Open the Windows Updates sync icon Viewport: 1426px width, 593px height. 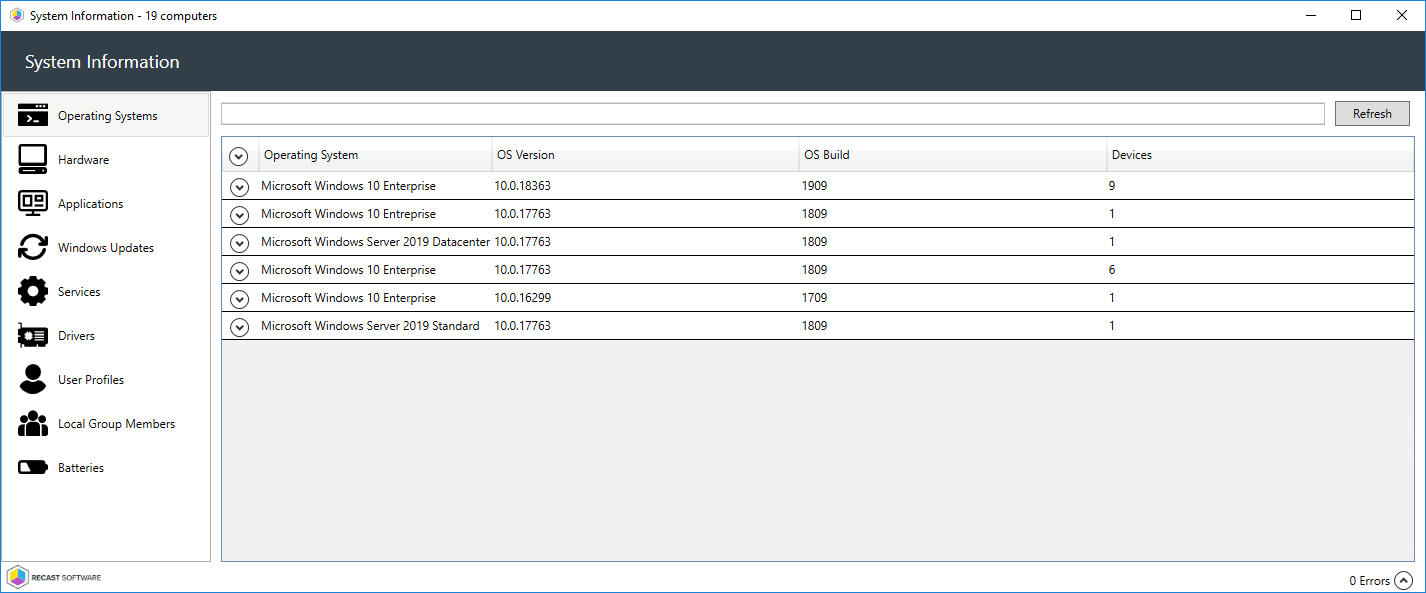coord(33,247)
